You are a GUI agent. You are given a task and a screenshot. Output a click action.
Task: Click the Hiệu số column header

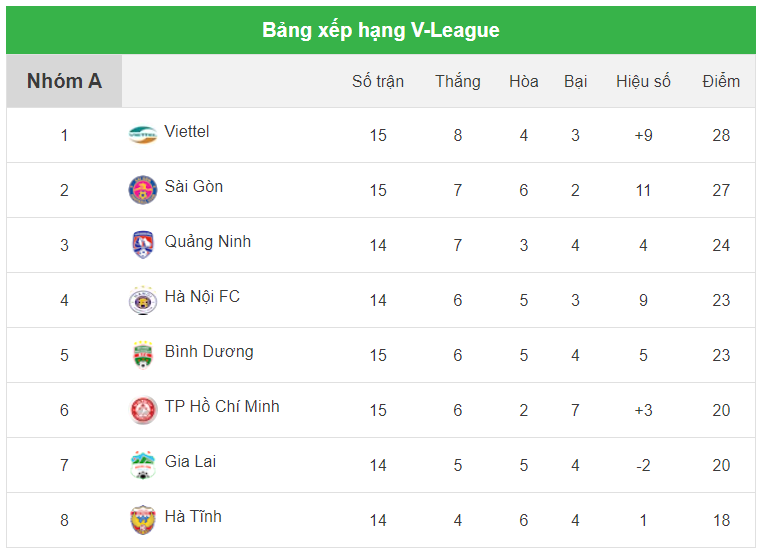[x=643, y=81]
